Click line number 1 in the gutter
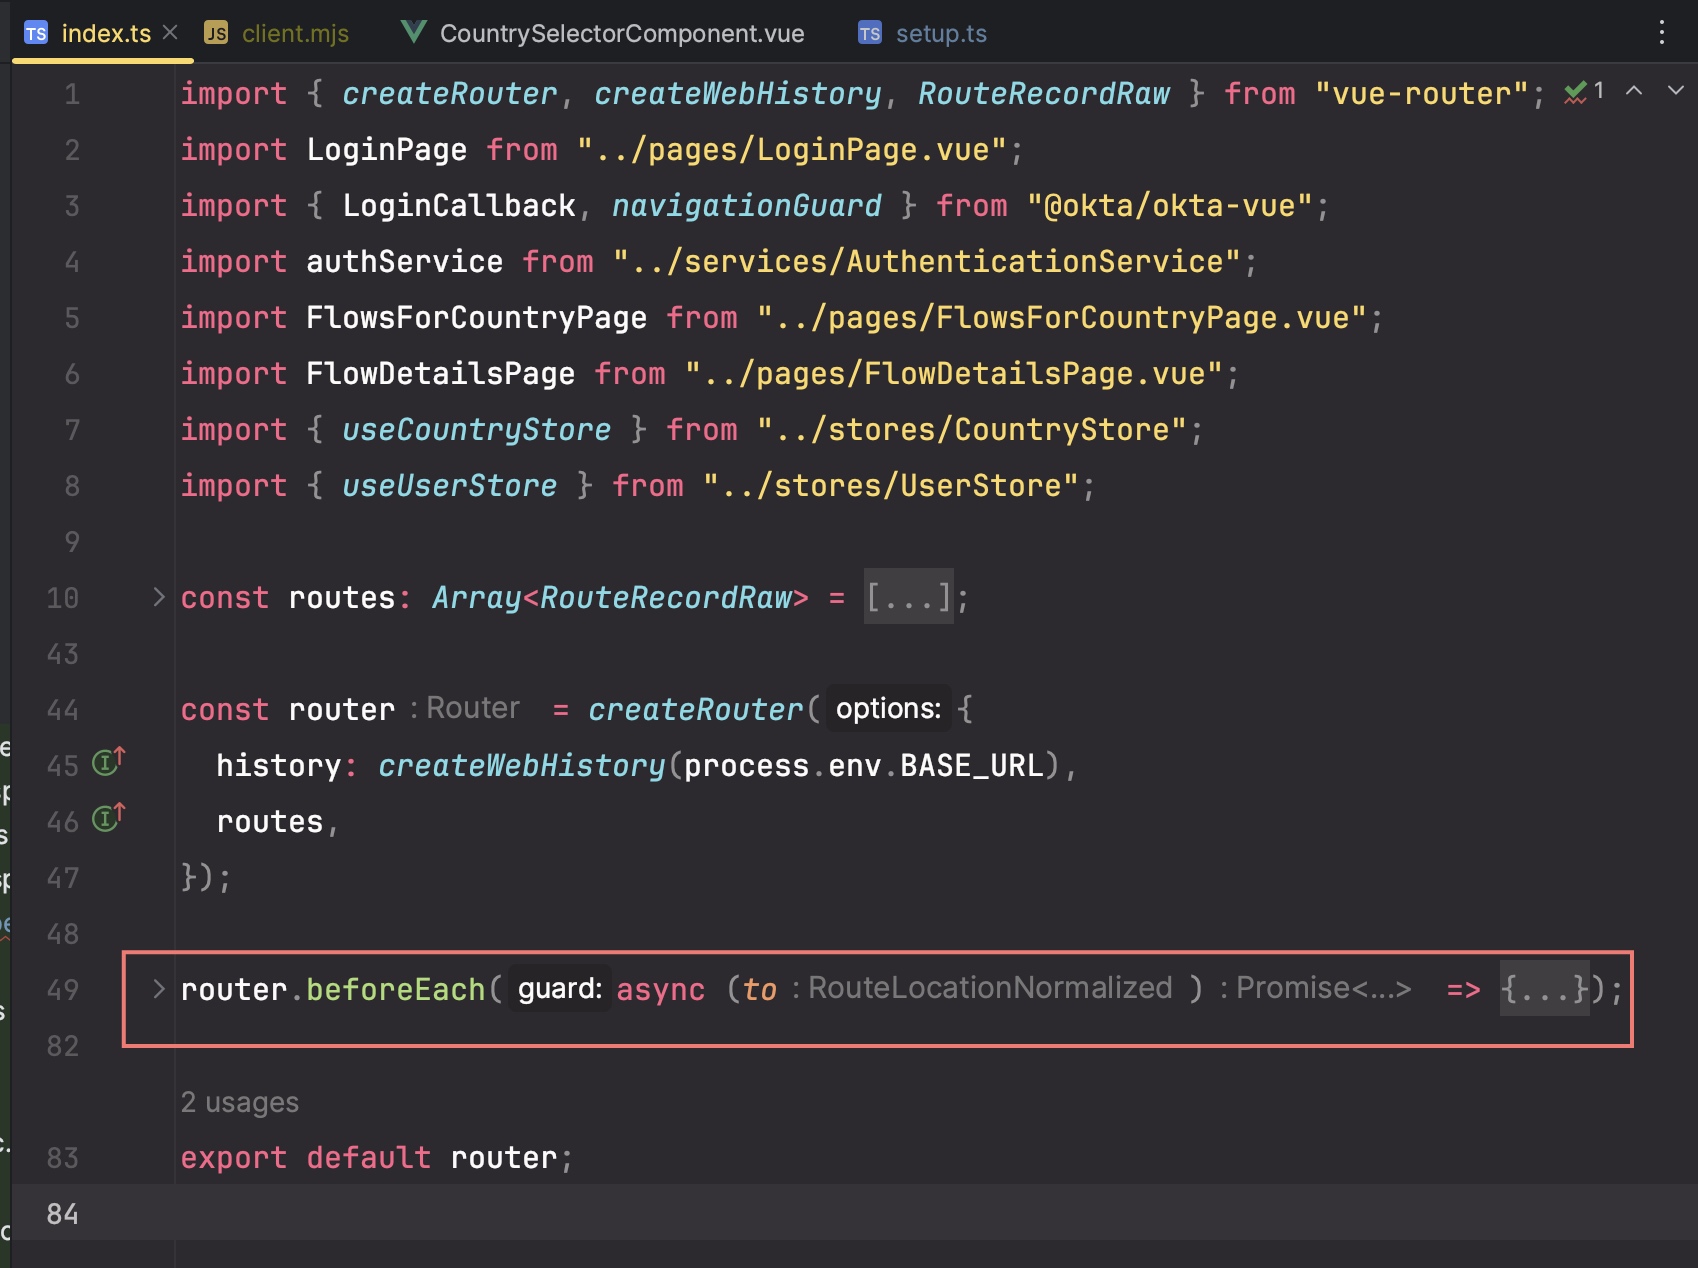The width and height of the screenshot is (1698, 1268). point(72,93)
